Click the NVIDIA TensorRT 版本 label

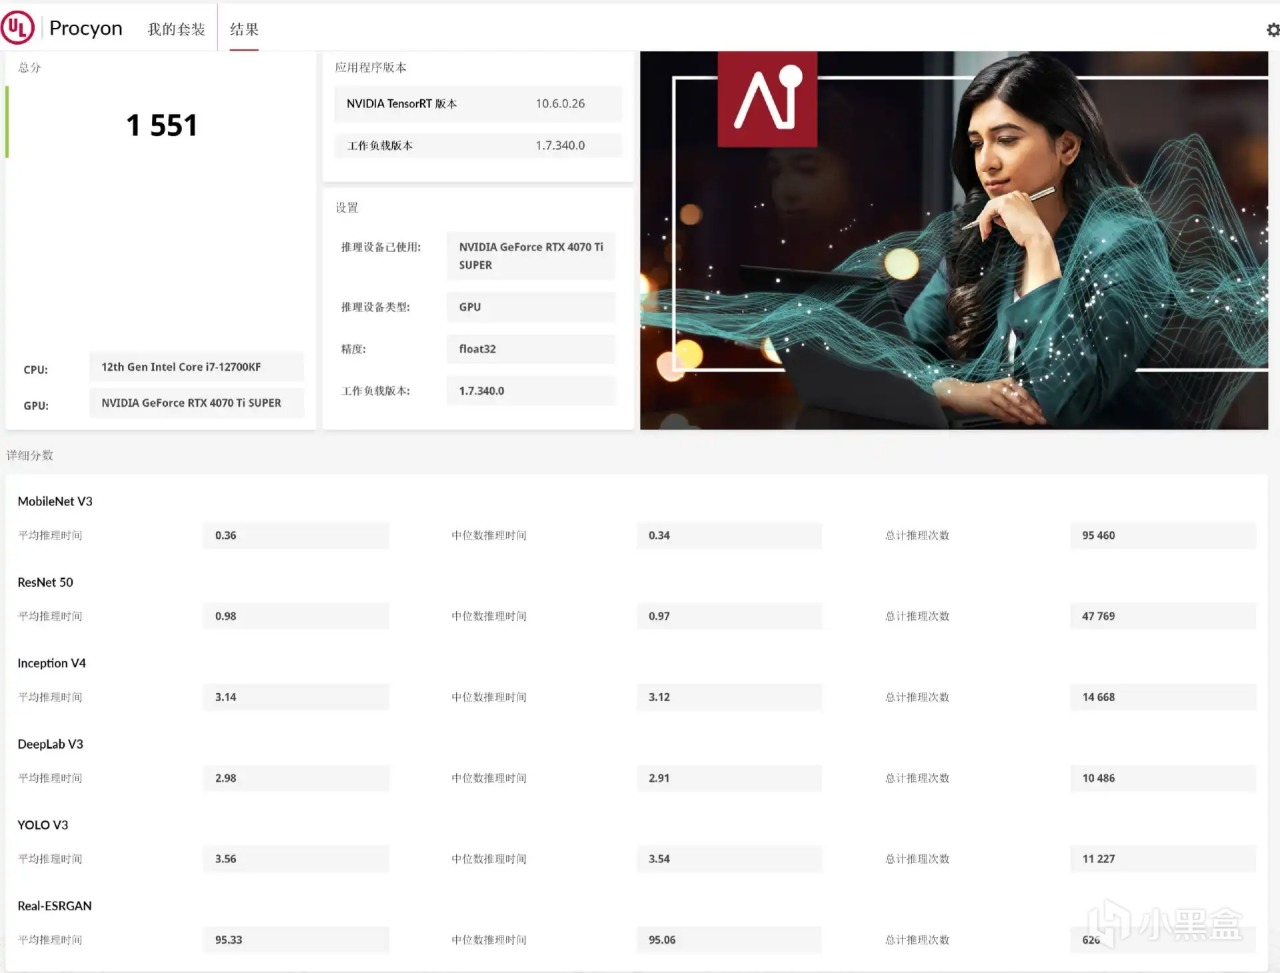click(401, 103)
